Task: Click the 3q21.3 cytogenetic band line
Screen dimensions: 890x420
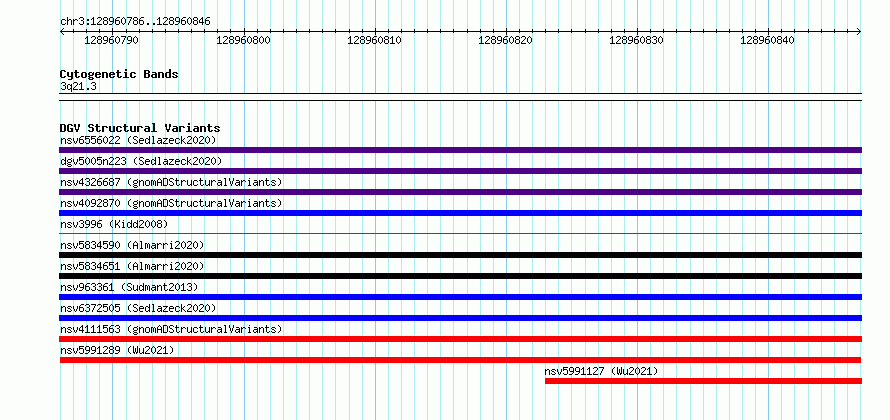Action: 460,97
